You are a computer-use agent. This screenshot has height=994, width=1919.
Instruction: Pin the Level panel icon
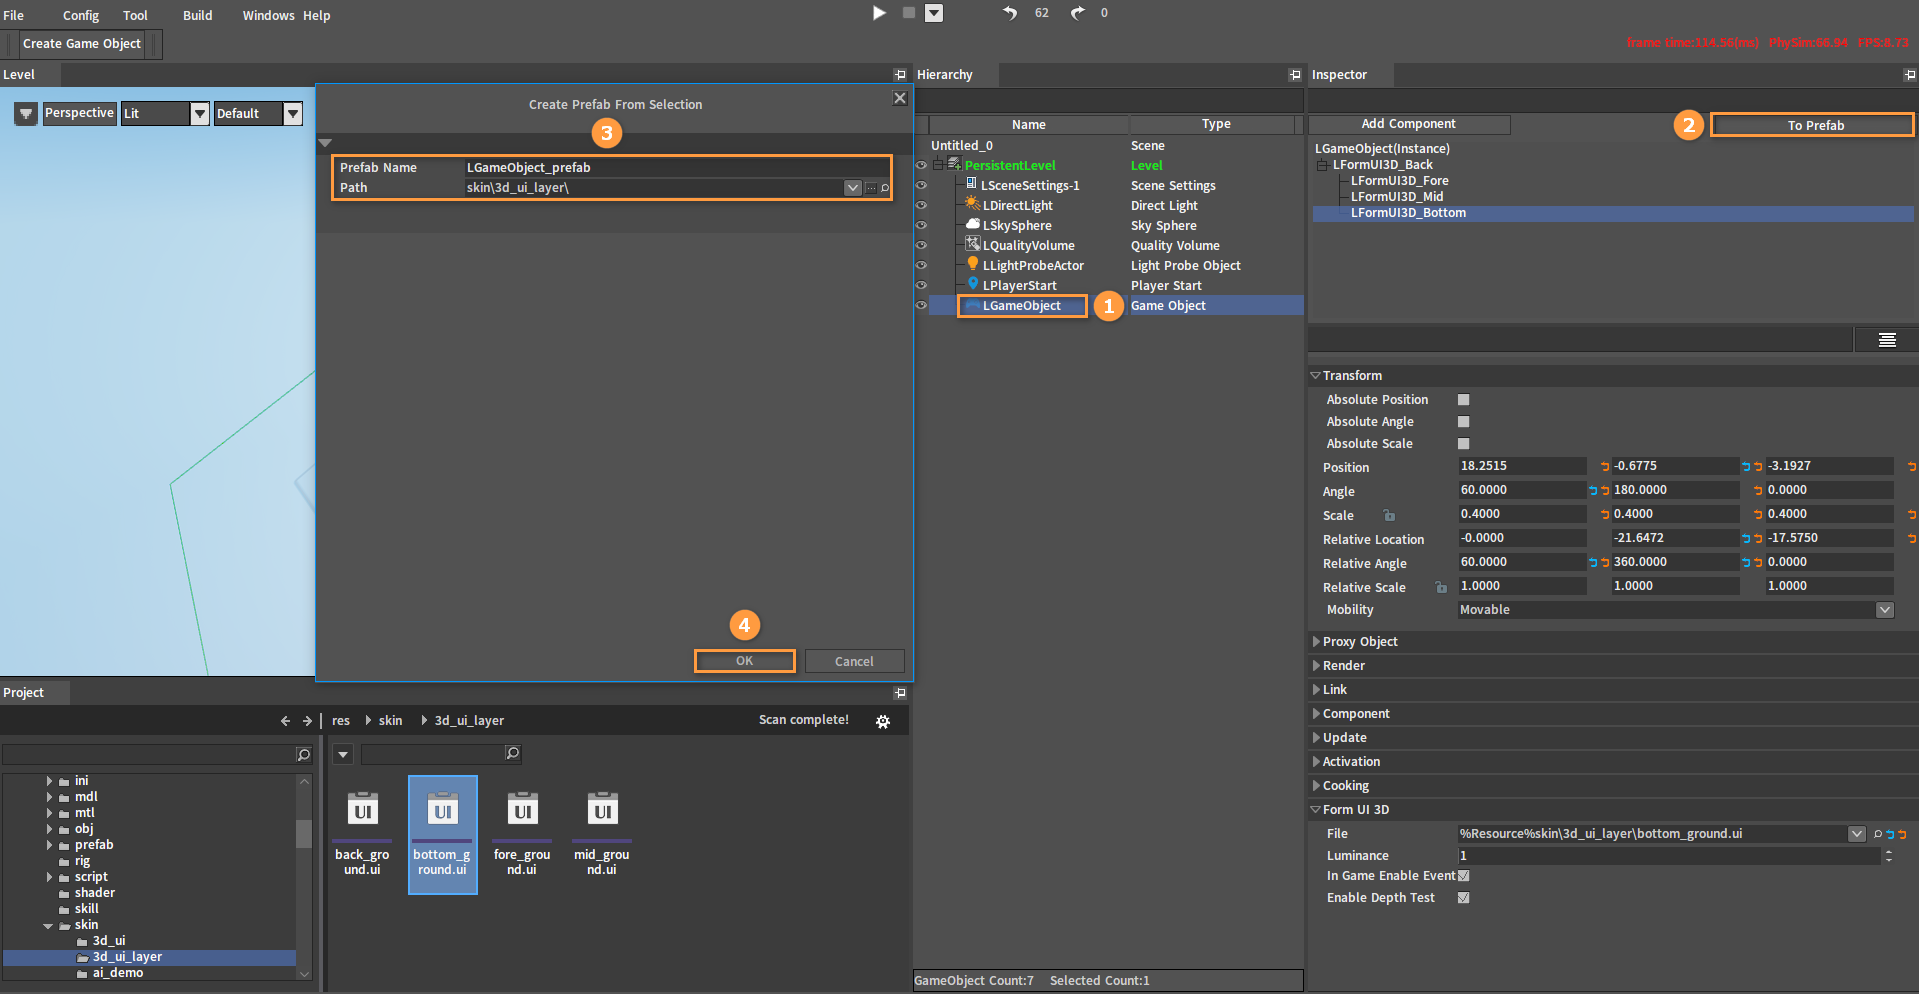click(x=900, y=75)
